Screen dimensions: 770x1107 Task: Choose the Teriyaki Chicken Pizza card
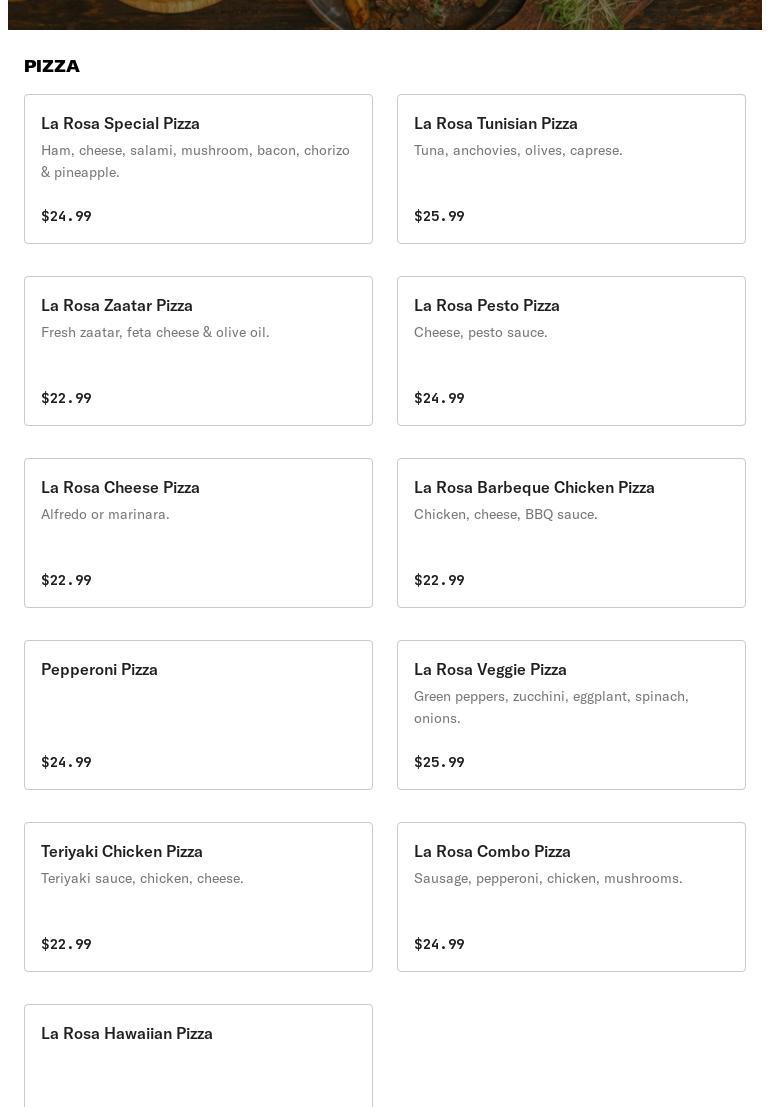(198, 897)
